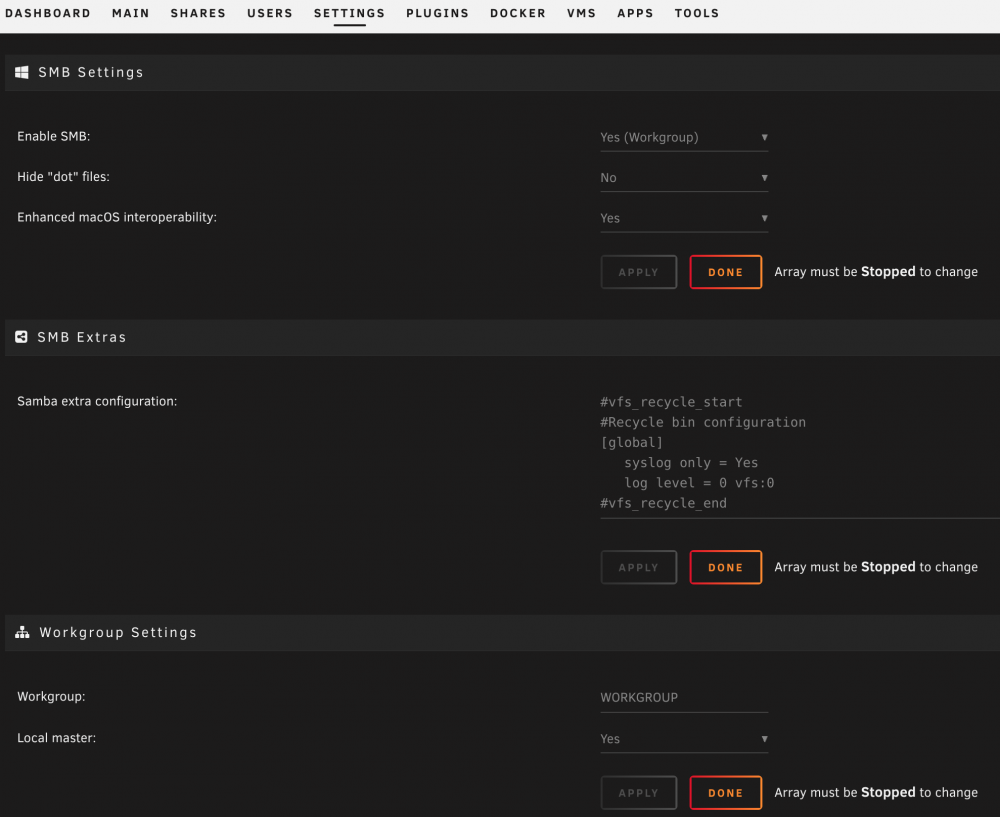
Task: Go to the Apps tab
Action: [x=635, y=13]
